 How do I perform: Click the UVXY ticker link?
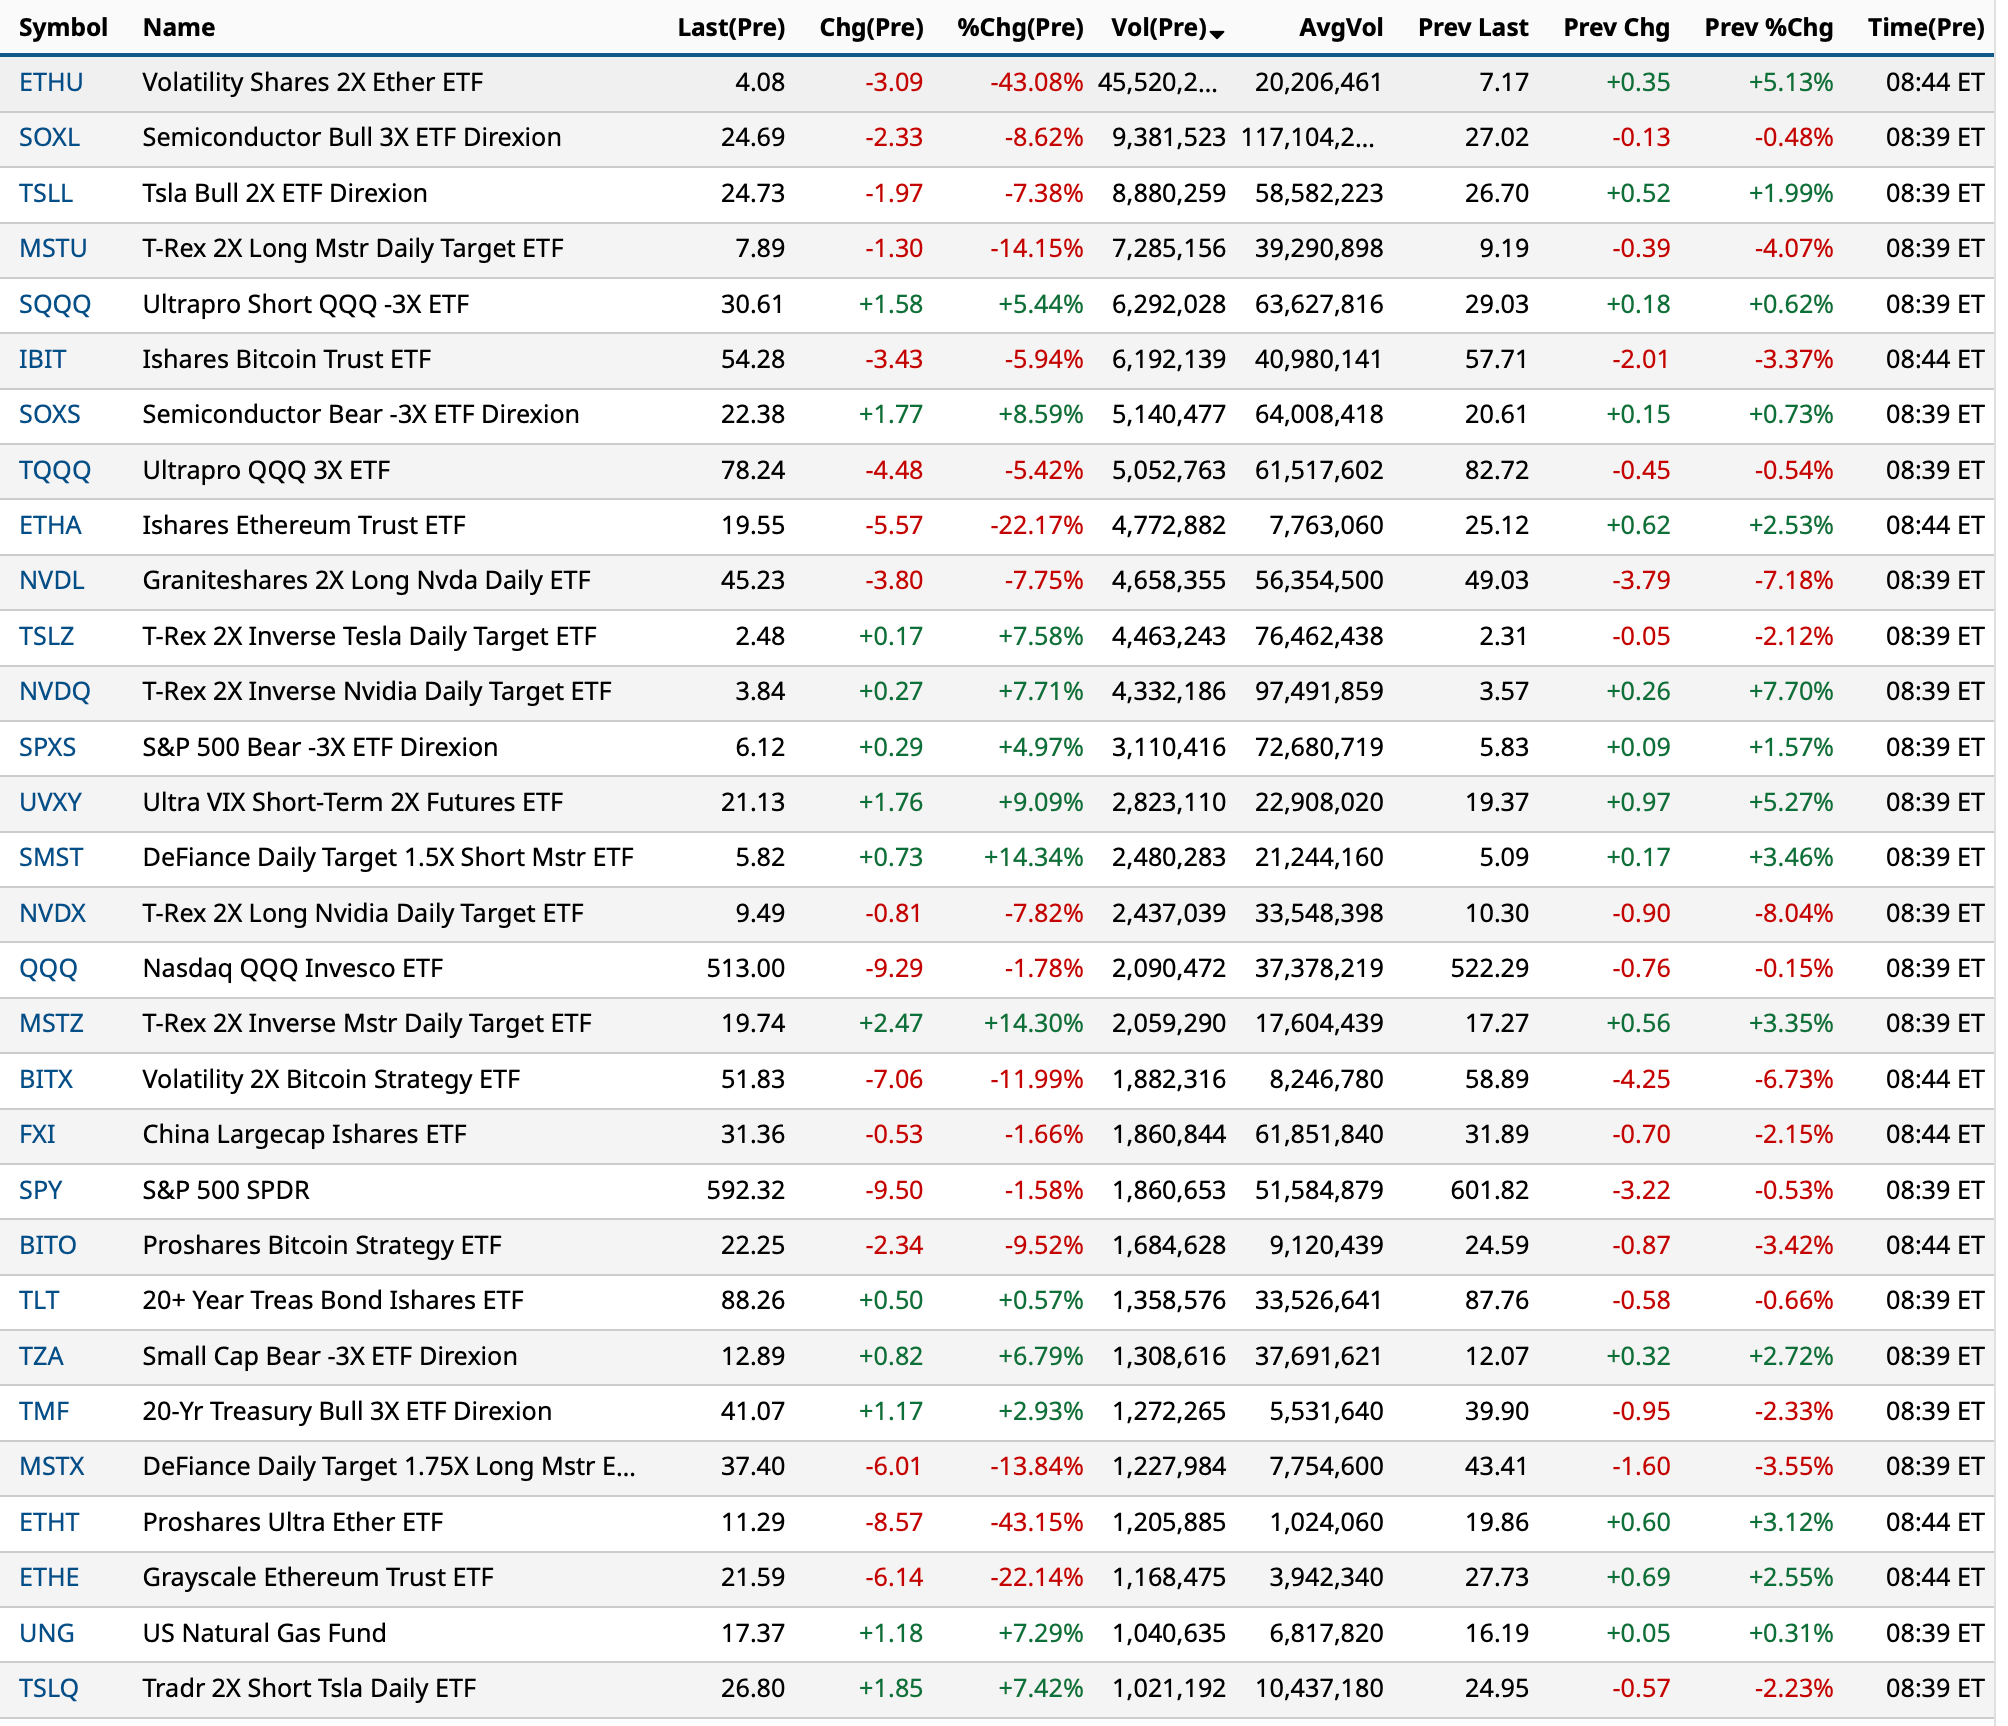[50, 803]
